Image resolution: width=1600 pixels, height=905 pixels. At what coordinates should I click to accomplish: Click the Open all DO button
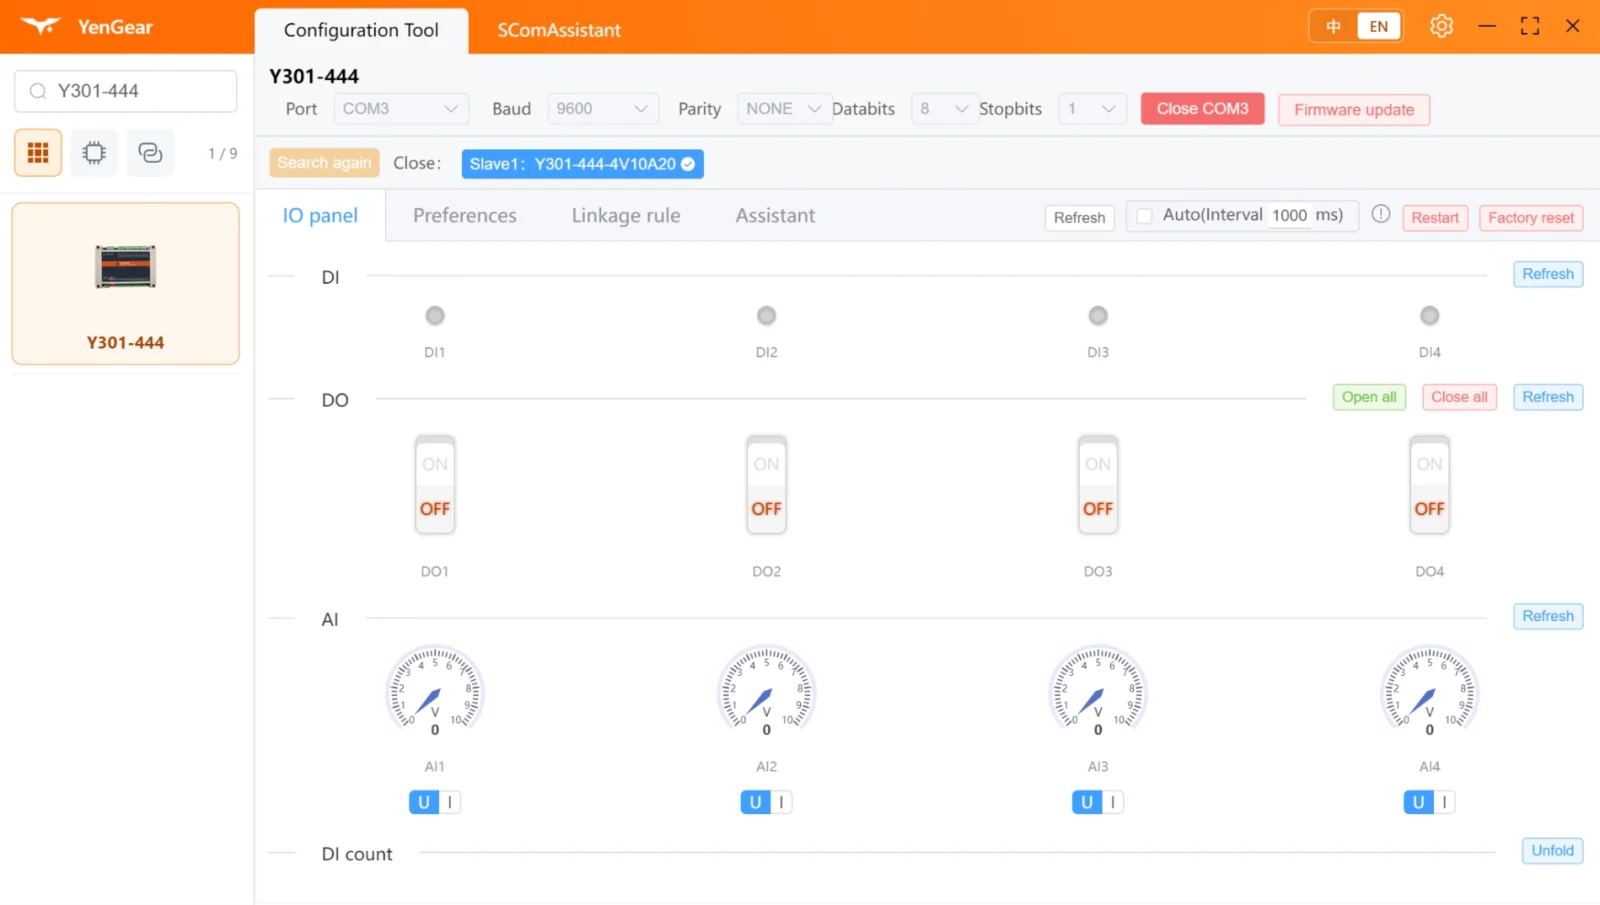coord(1369,397)
